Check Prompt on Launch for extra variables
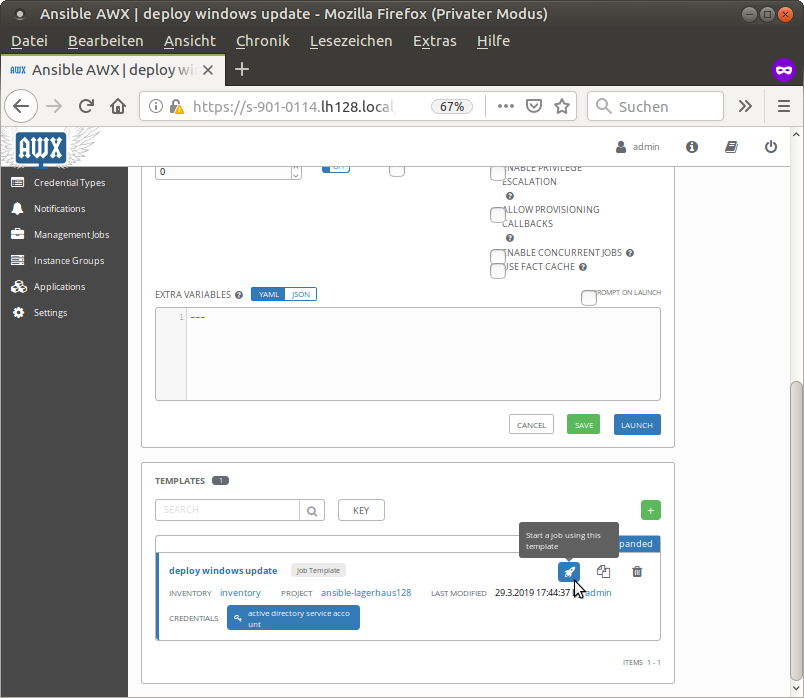Screen dimensions: 804x698 (589, 297)
